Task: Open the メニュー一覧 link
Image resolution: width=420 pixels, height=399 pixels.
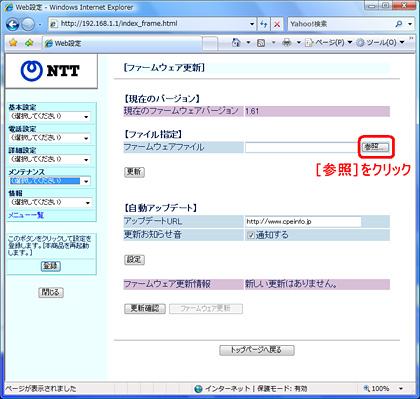Action: (26, 215)
